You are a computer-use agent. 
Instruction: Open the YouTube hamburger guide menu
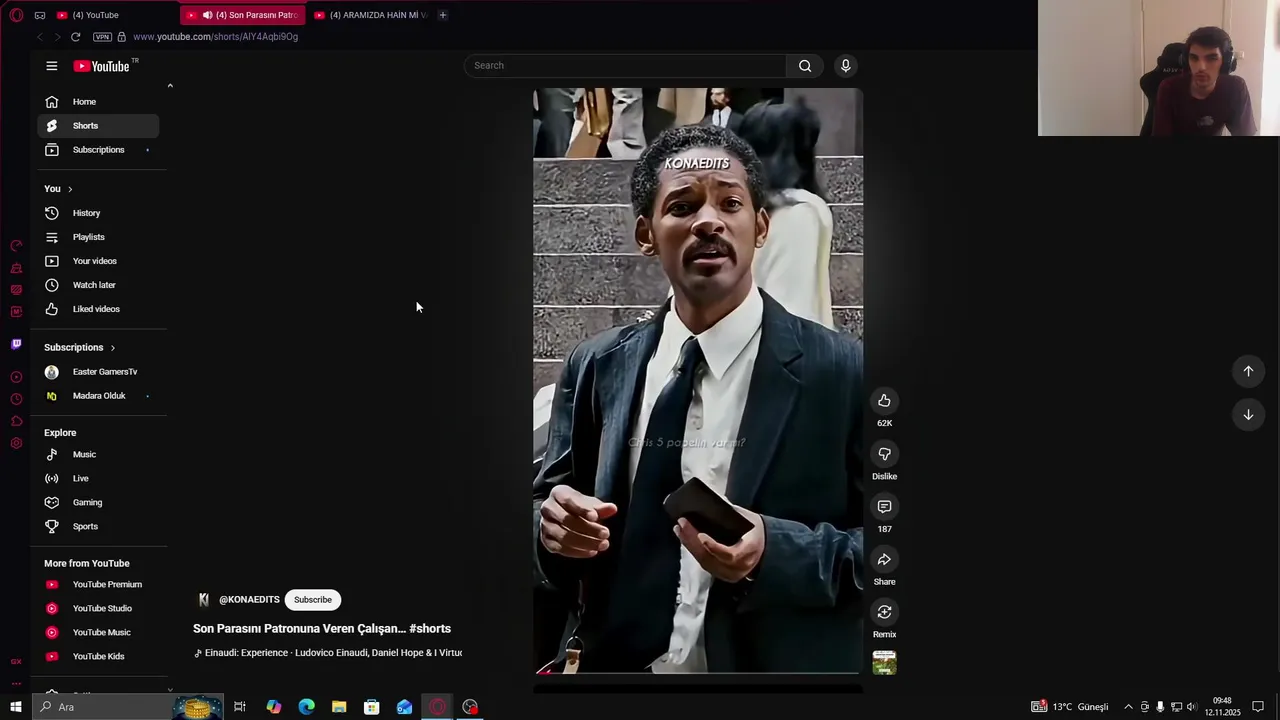52,66
